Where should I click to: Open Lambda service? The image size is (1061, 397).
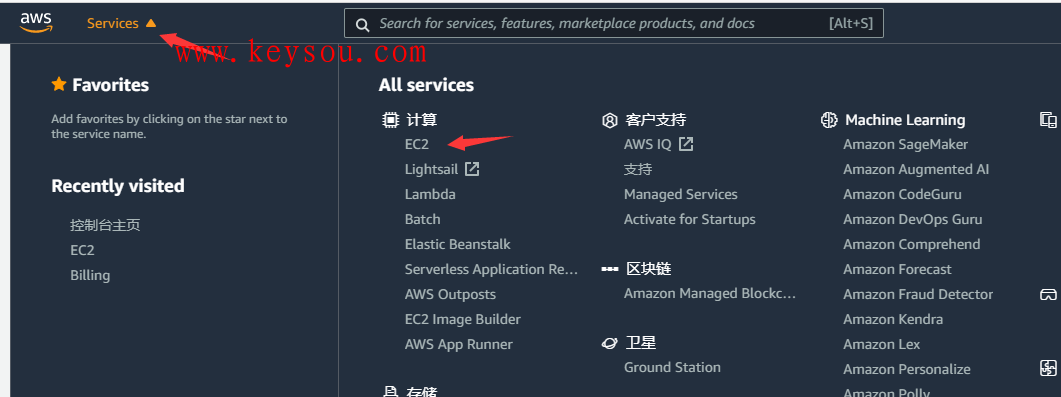[430, 194]
